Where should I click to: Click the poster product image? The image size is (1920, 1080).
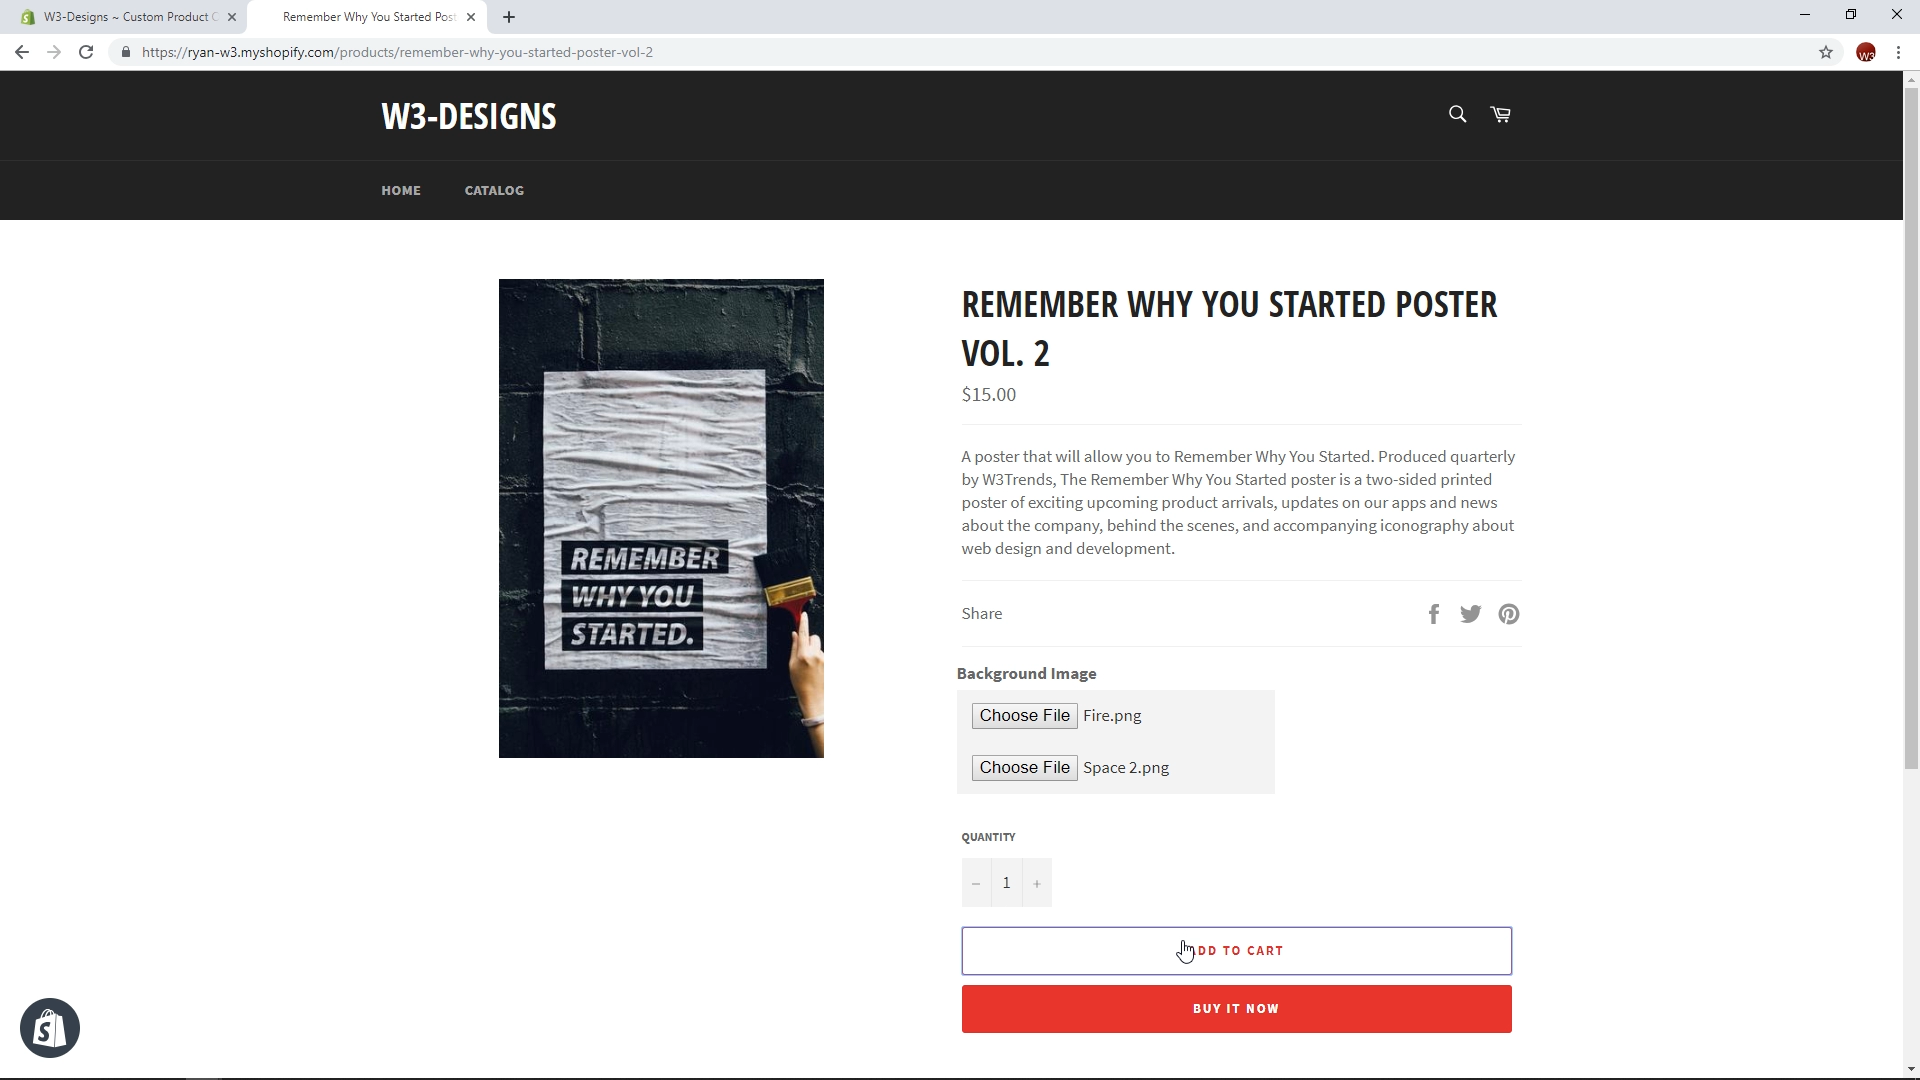click(x=661, y=518)
